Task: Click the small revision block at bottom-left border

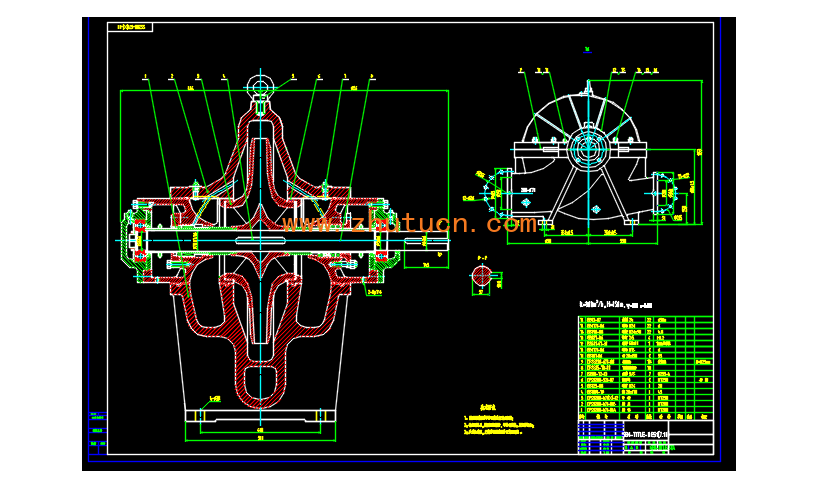Action: pos(97,431)
